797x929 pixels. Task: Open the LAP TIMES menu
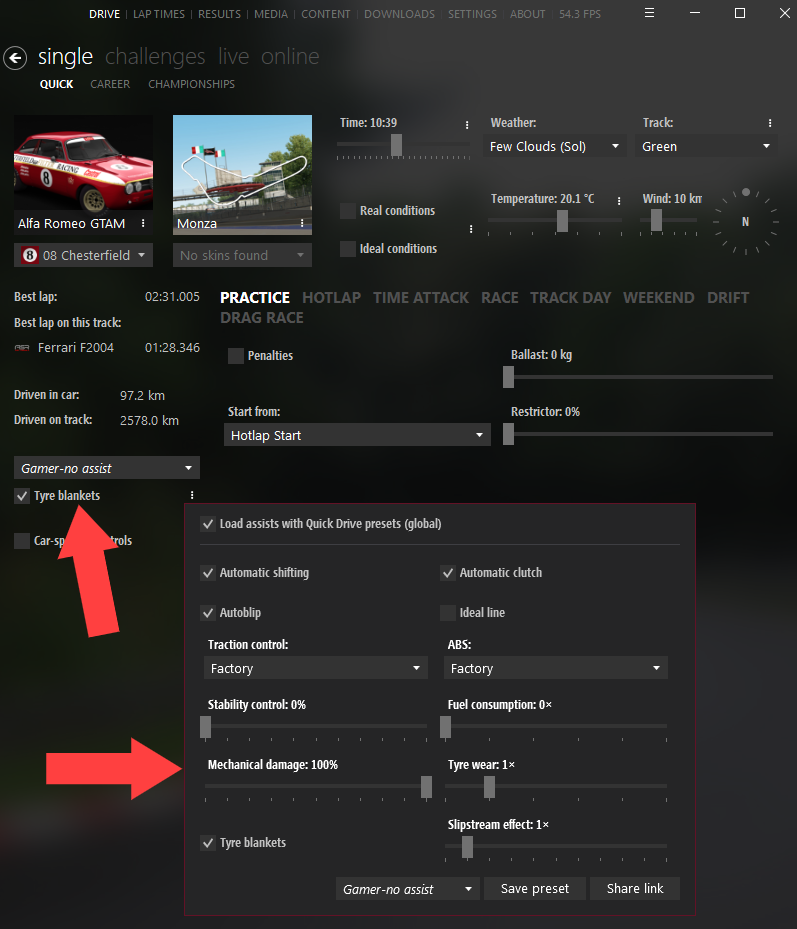[159, 14]
